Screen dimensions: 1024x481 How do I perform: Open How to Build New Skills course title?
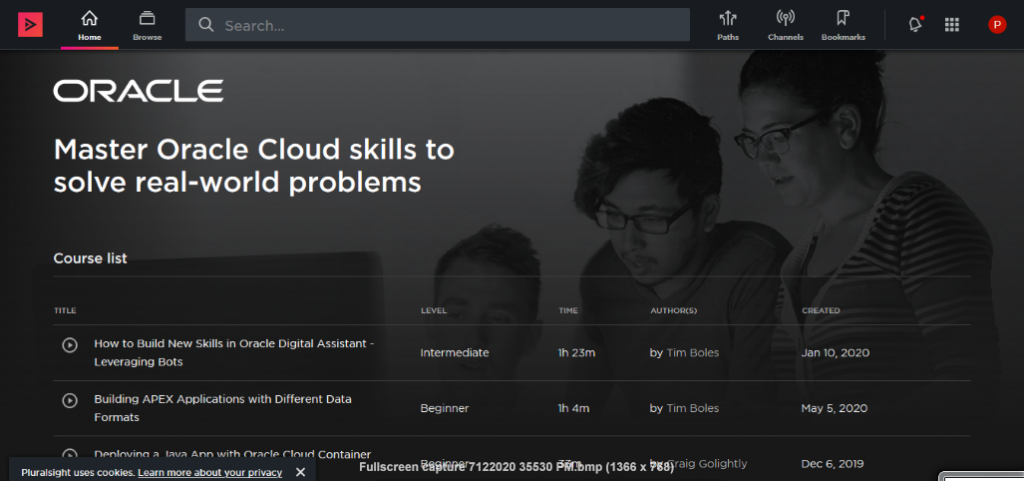click(x=234, y=352)
